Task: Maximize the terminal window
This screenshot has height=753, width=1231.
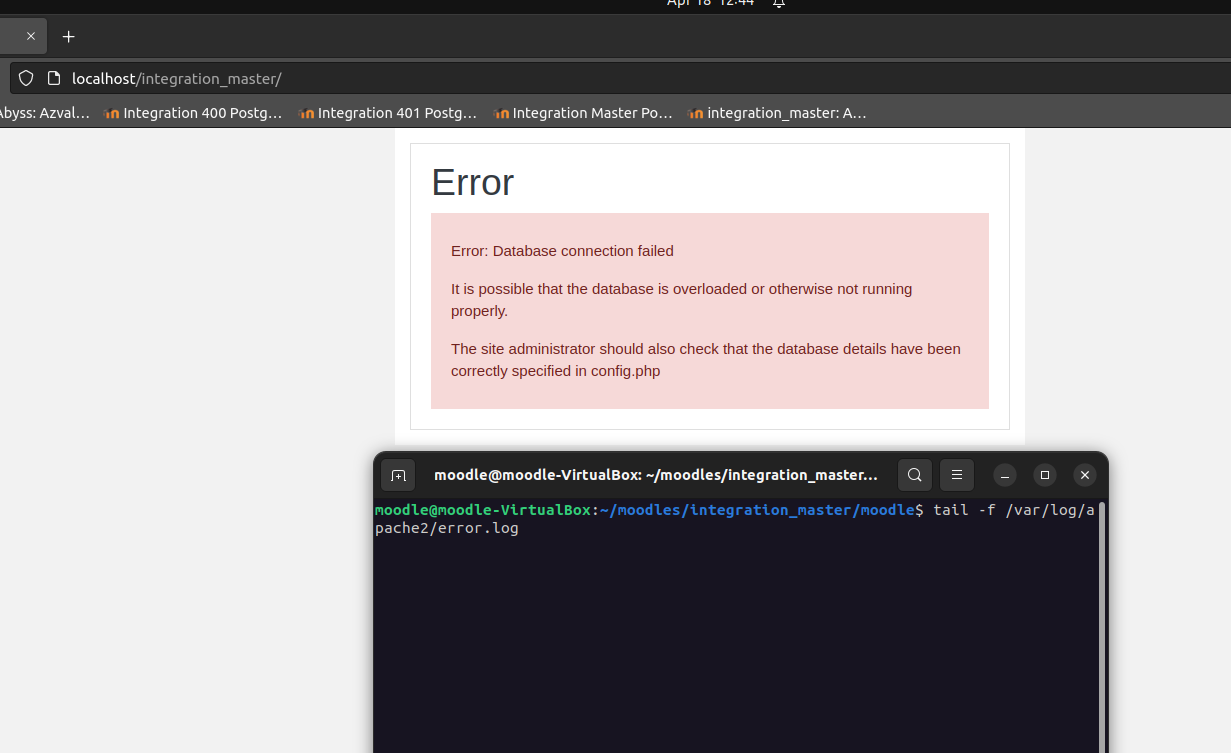Action: coord(1045,475)
